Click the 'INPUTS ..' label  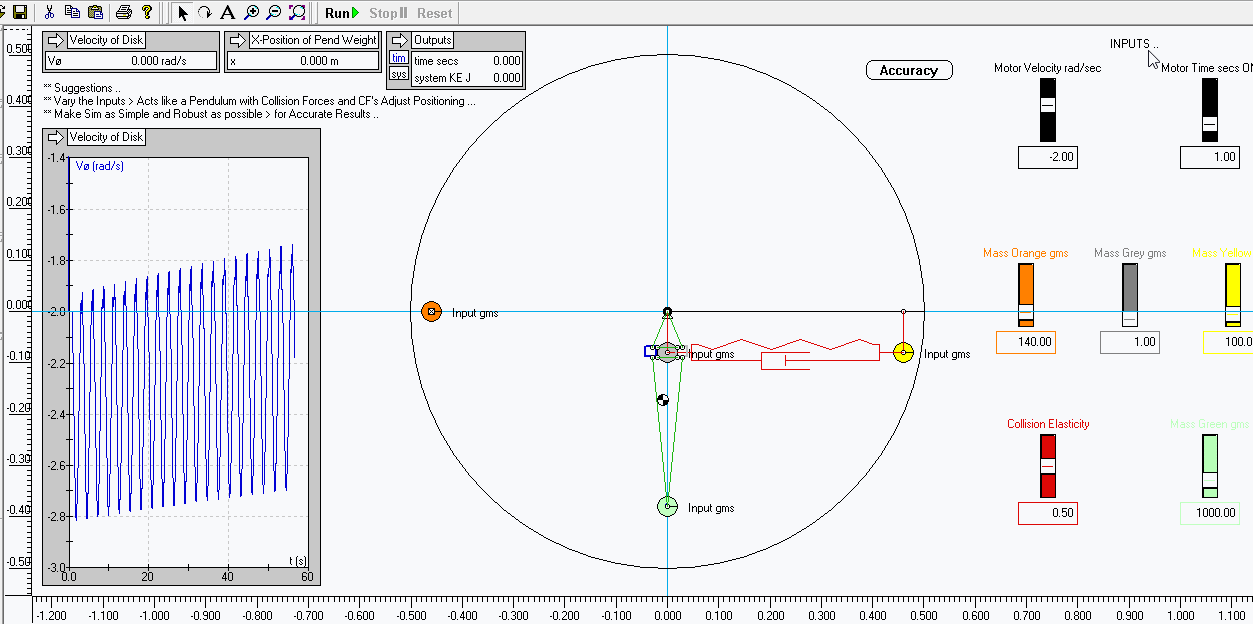point(1134,44)
